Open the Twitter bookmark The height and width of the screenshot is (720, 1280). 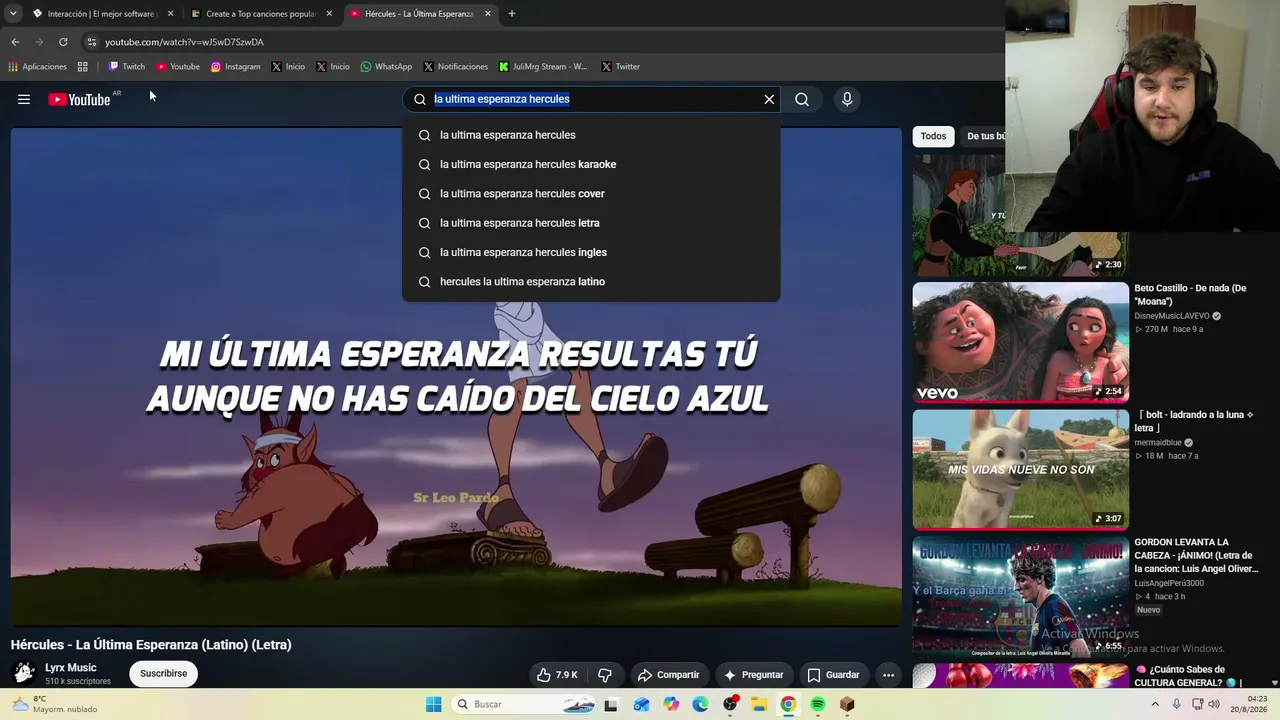pyautogui.click(x=621, y=67)
